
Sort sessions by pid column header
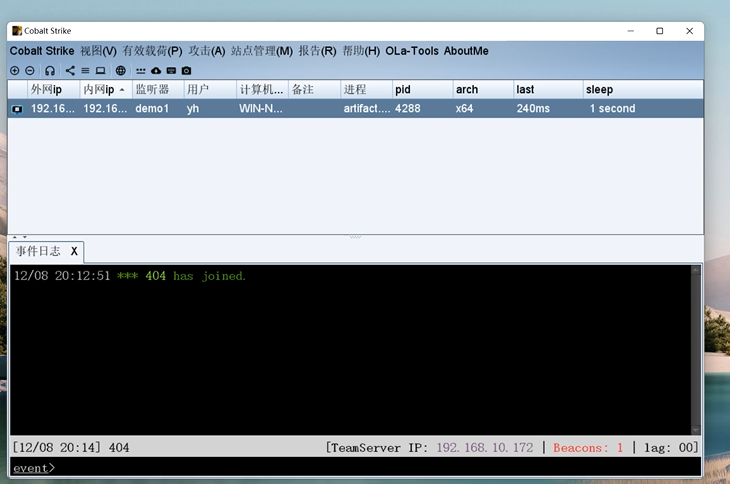click(420, 90)
